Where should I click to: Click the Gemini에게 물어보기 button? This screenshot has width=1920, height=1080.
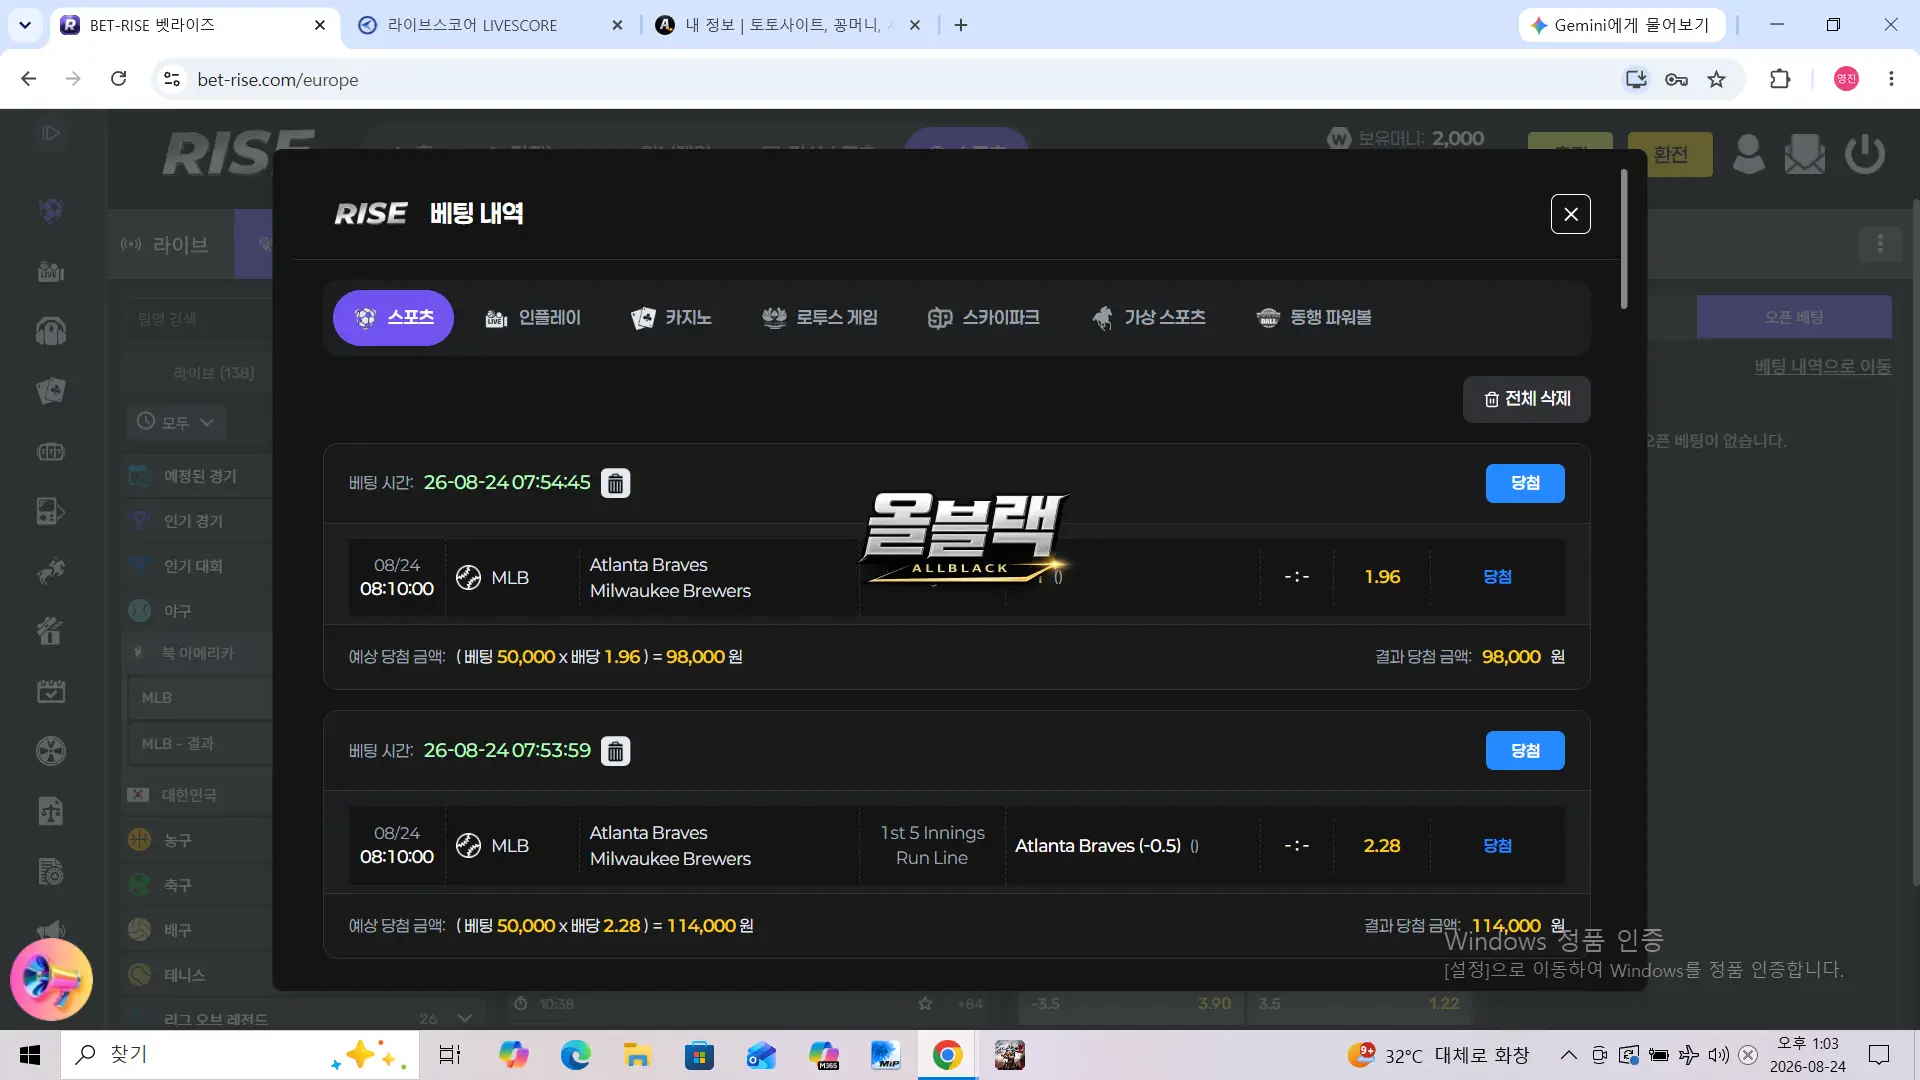coord(1621,25)
